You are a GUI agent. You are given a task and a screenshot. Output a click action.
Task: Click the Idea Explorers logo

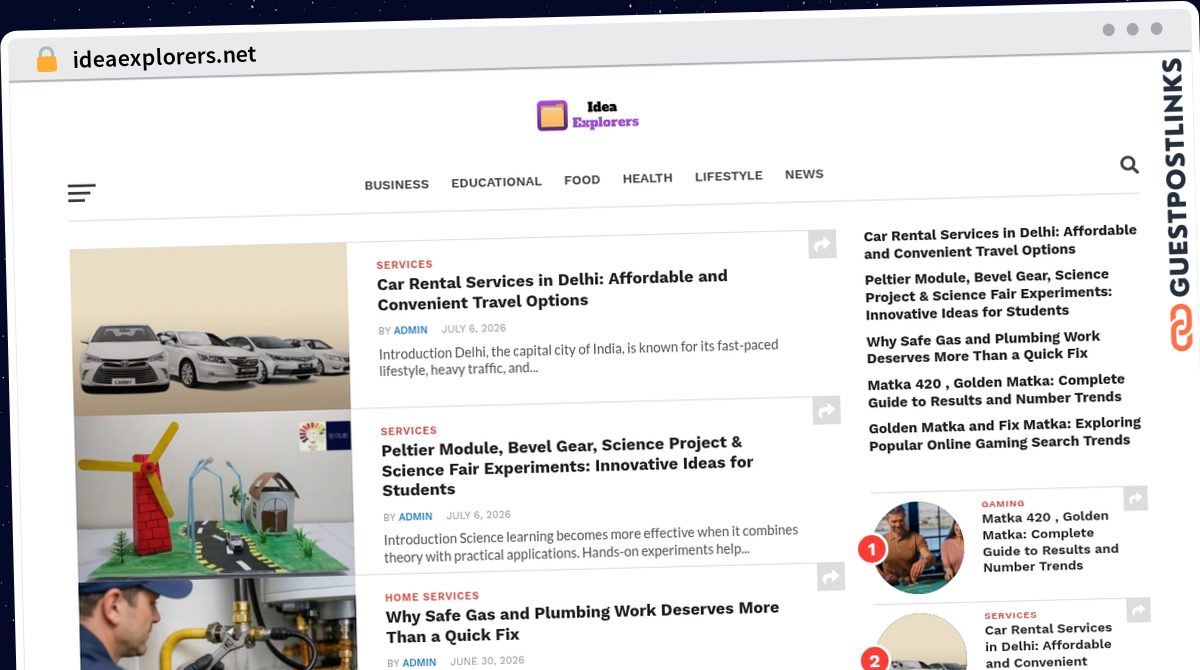[587, 116]
